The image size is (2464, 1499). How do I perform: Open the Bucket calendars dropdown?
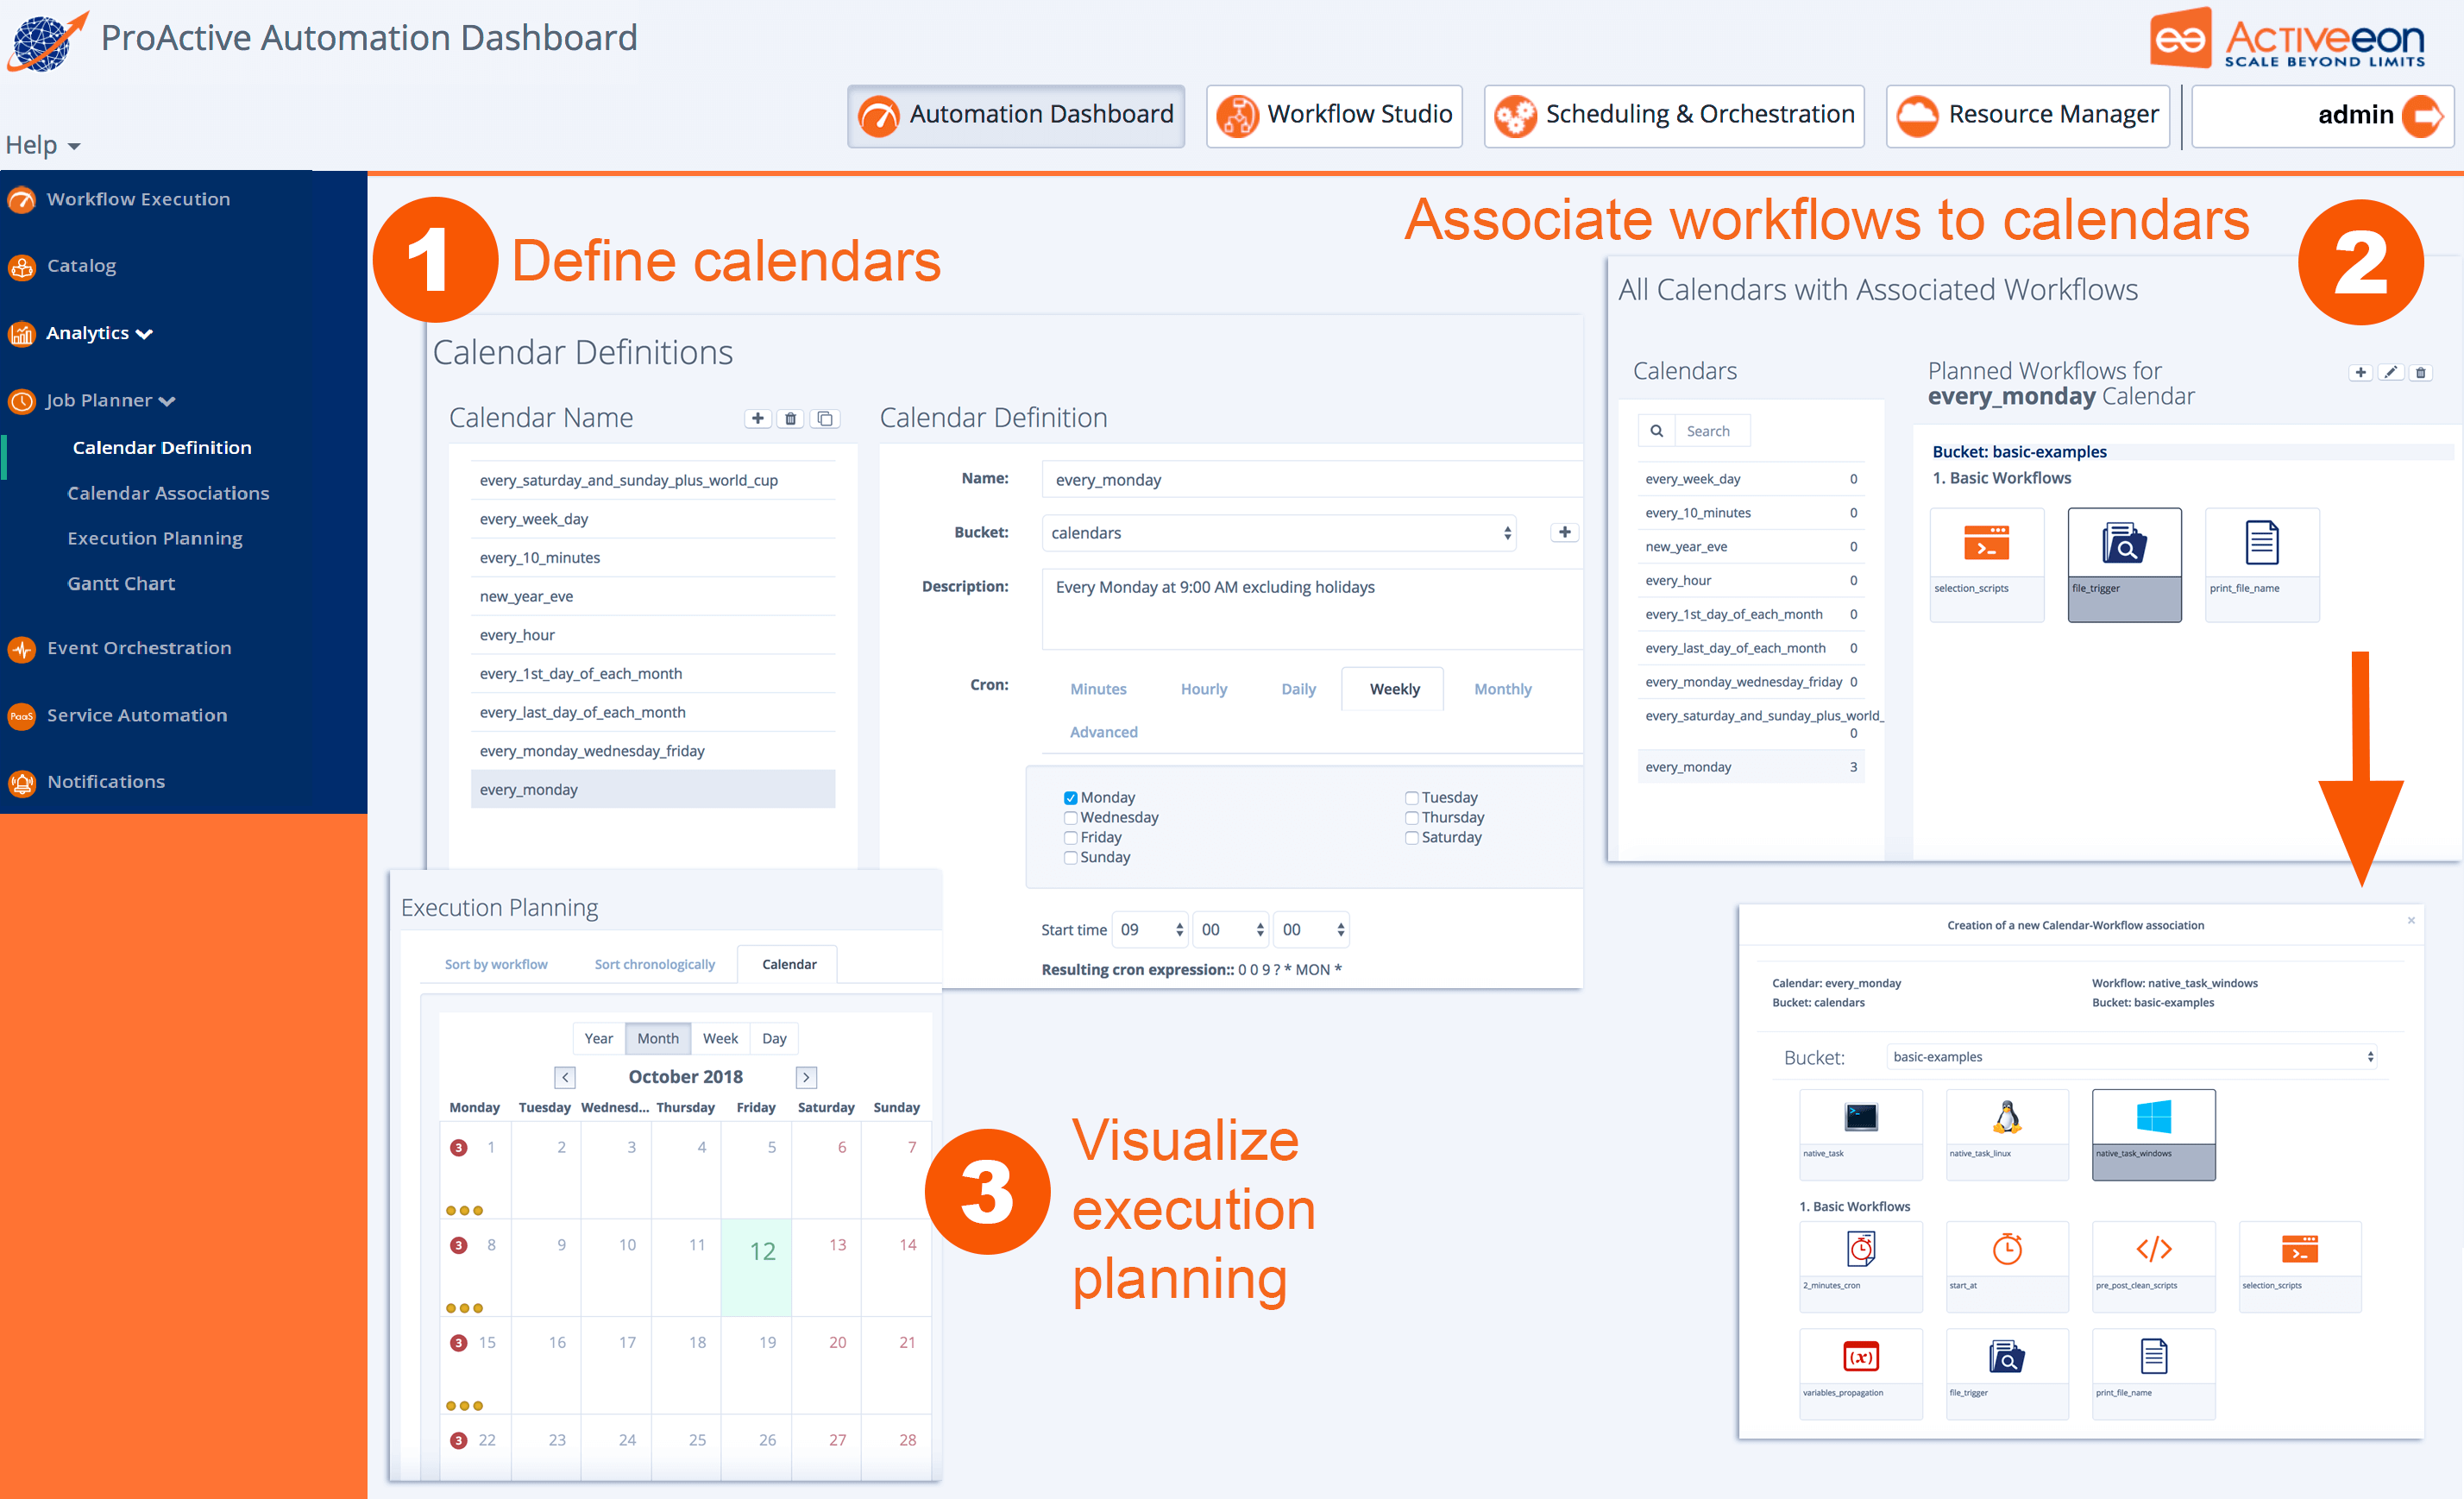click(1278, 533)
